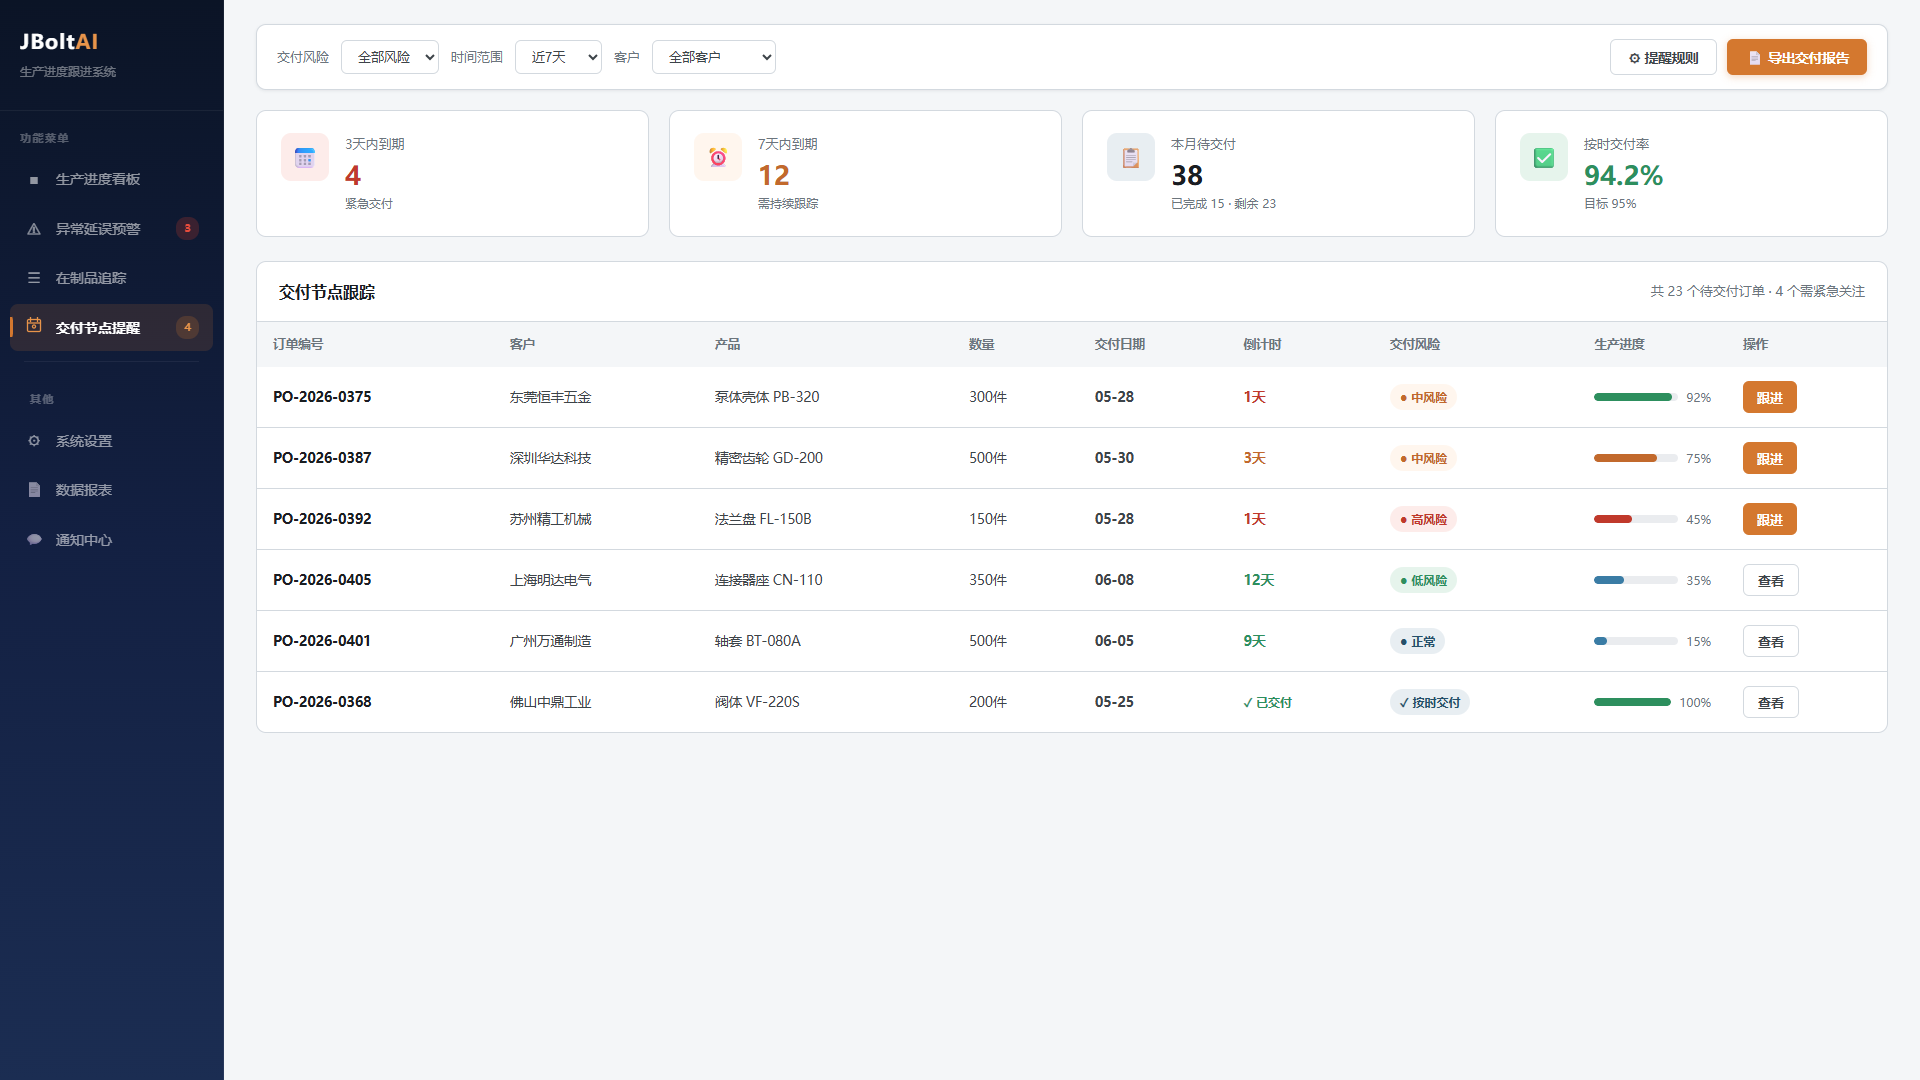The height and width of the screenshot is (1080, 1920).
Task: Click the 低风险 tag
Action: tap(1423, 580)
